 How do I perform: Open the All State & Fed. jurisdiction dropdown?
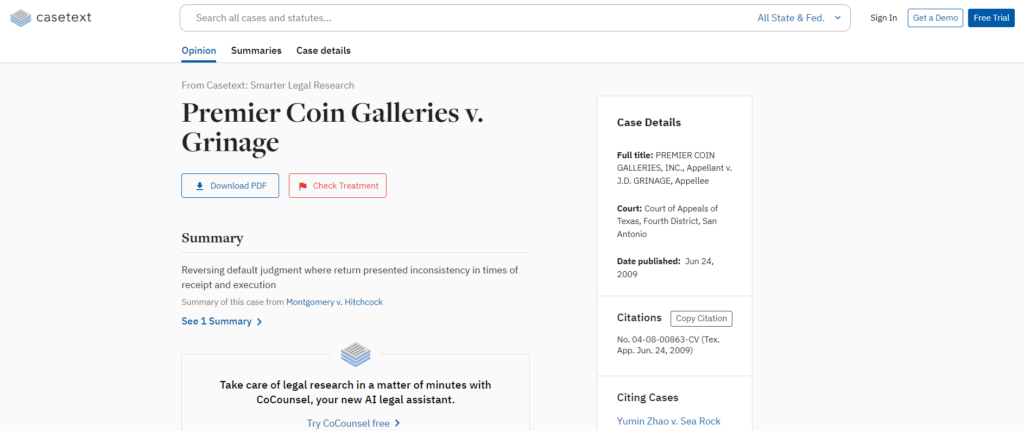pyautogui.click(x=799, y=18)
